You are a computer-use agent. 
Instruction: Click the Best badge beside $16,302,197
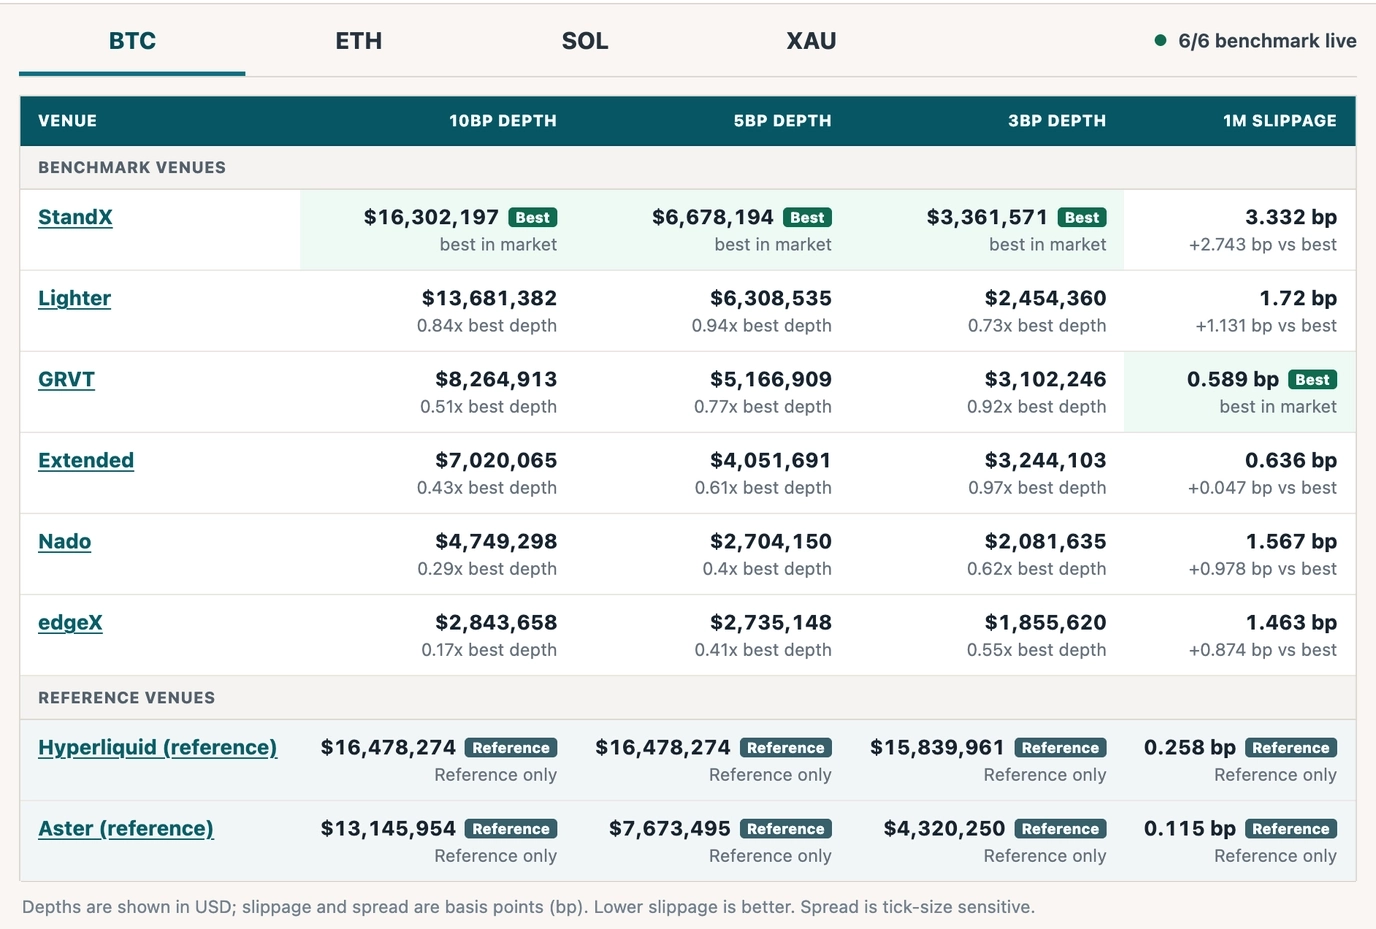coord(532,217)
